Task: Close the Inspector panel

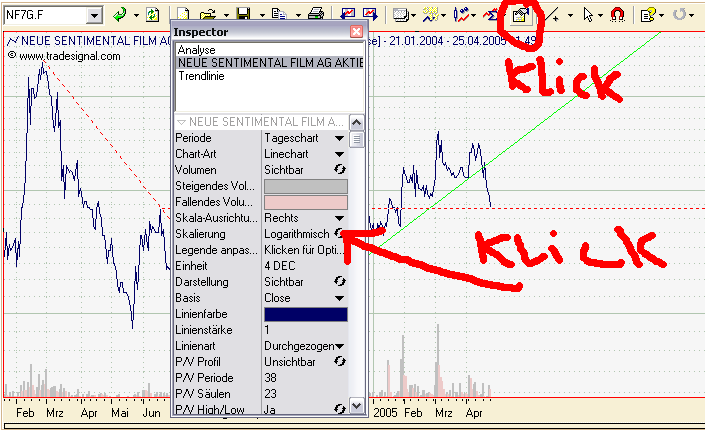Action: [356, 31]
